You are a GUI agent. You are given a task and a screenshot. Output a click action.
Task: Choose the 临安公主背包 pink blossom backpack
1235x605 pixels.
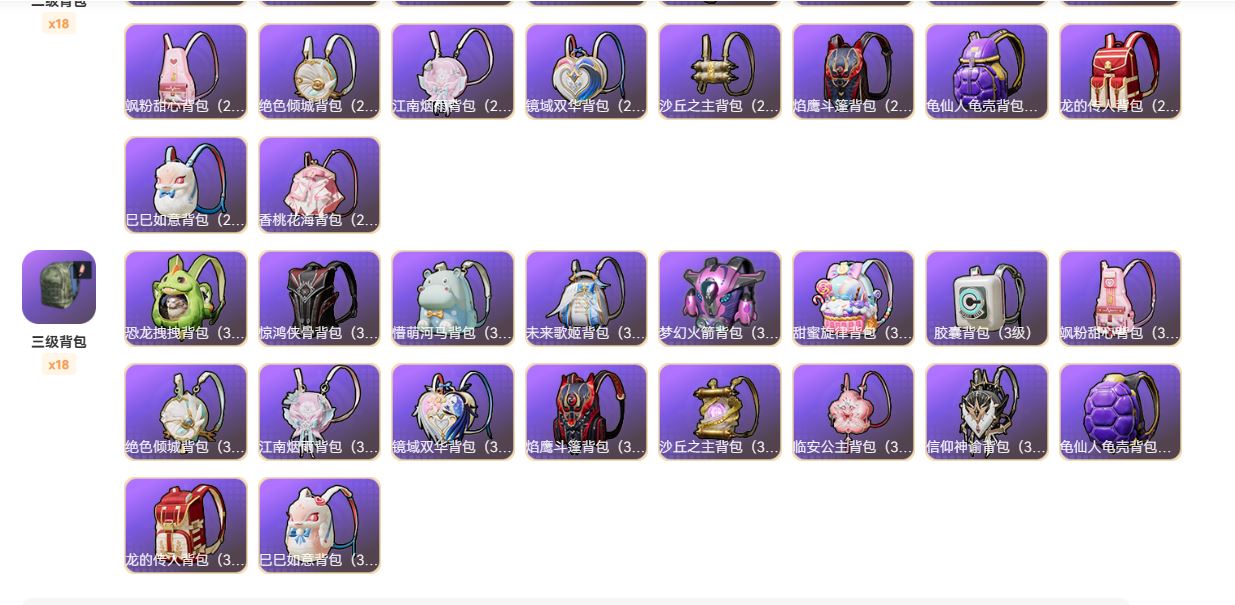pyautogui.click(x=853, y=412)
